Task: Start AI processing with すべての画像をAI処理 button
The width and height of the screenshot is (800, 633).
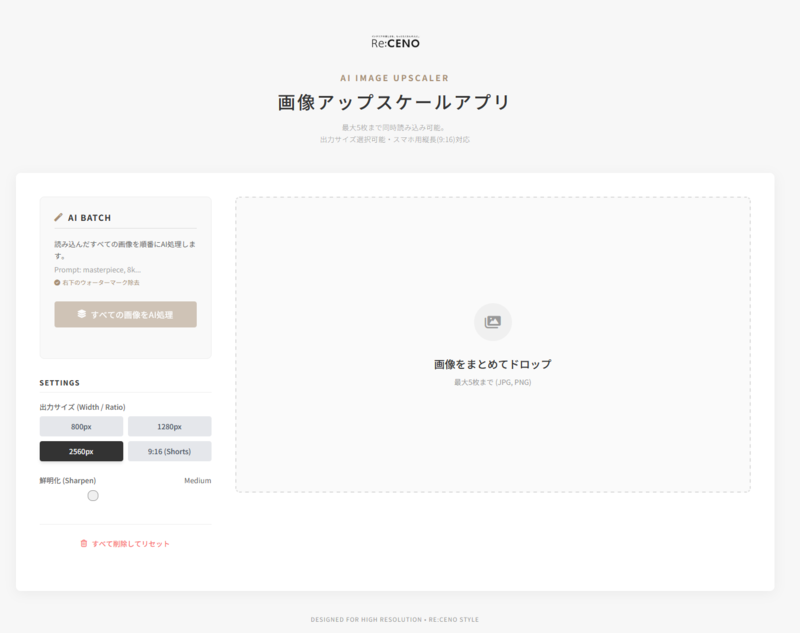Action: 126,314
